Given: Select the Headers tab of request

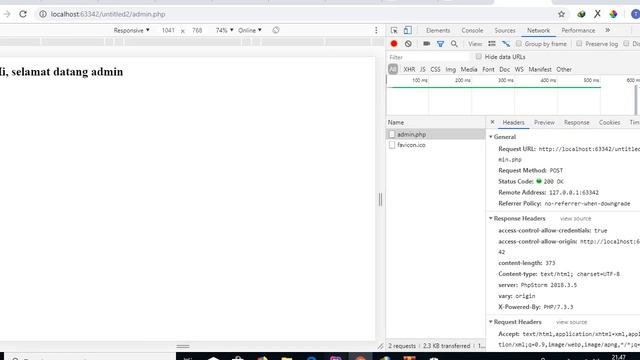Looking at the screenshot, I should (513, 122).
